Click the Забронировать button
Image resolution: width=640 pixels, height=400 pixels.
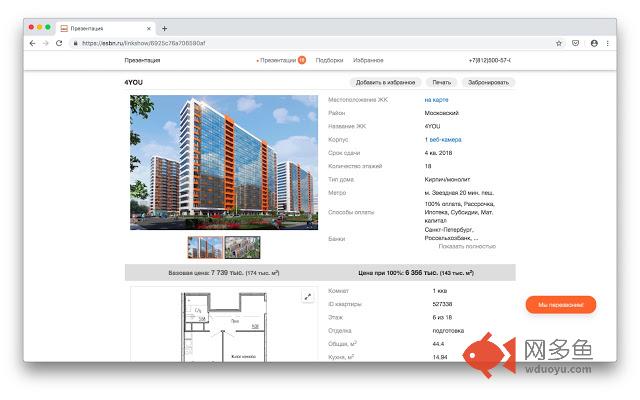[x=488, y=82]
